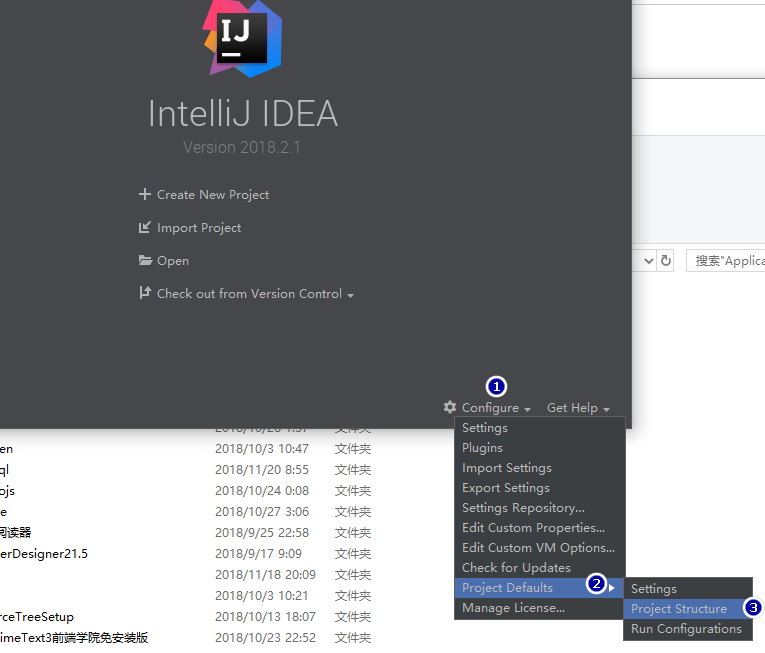Open Manage License... entry

pos(540,608)
